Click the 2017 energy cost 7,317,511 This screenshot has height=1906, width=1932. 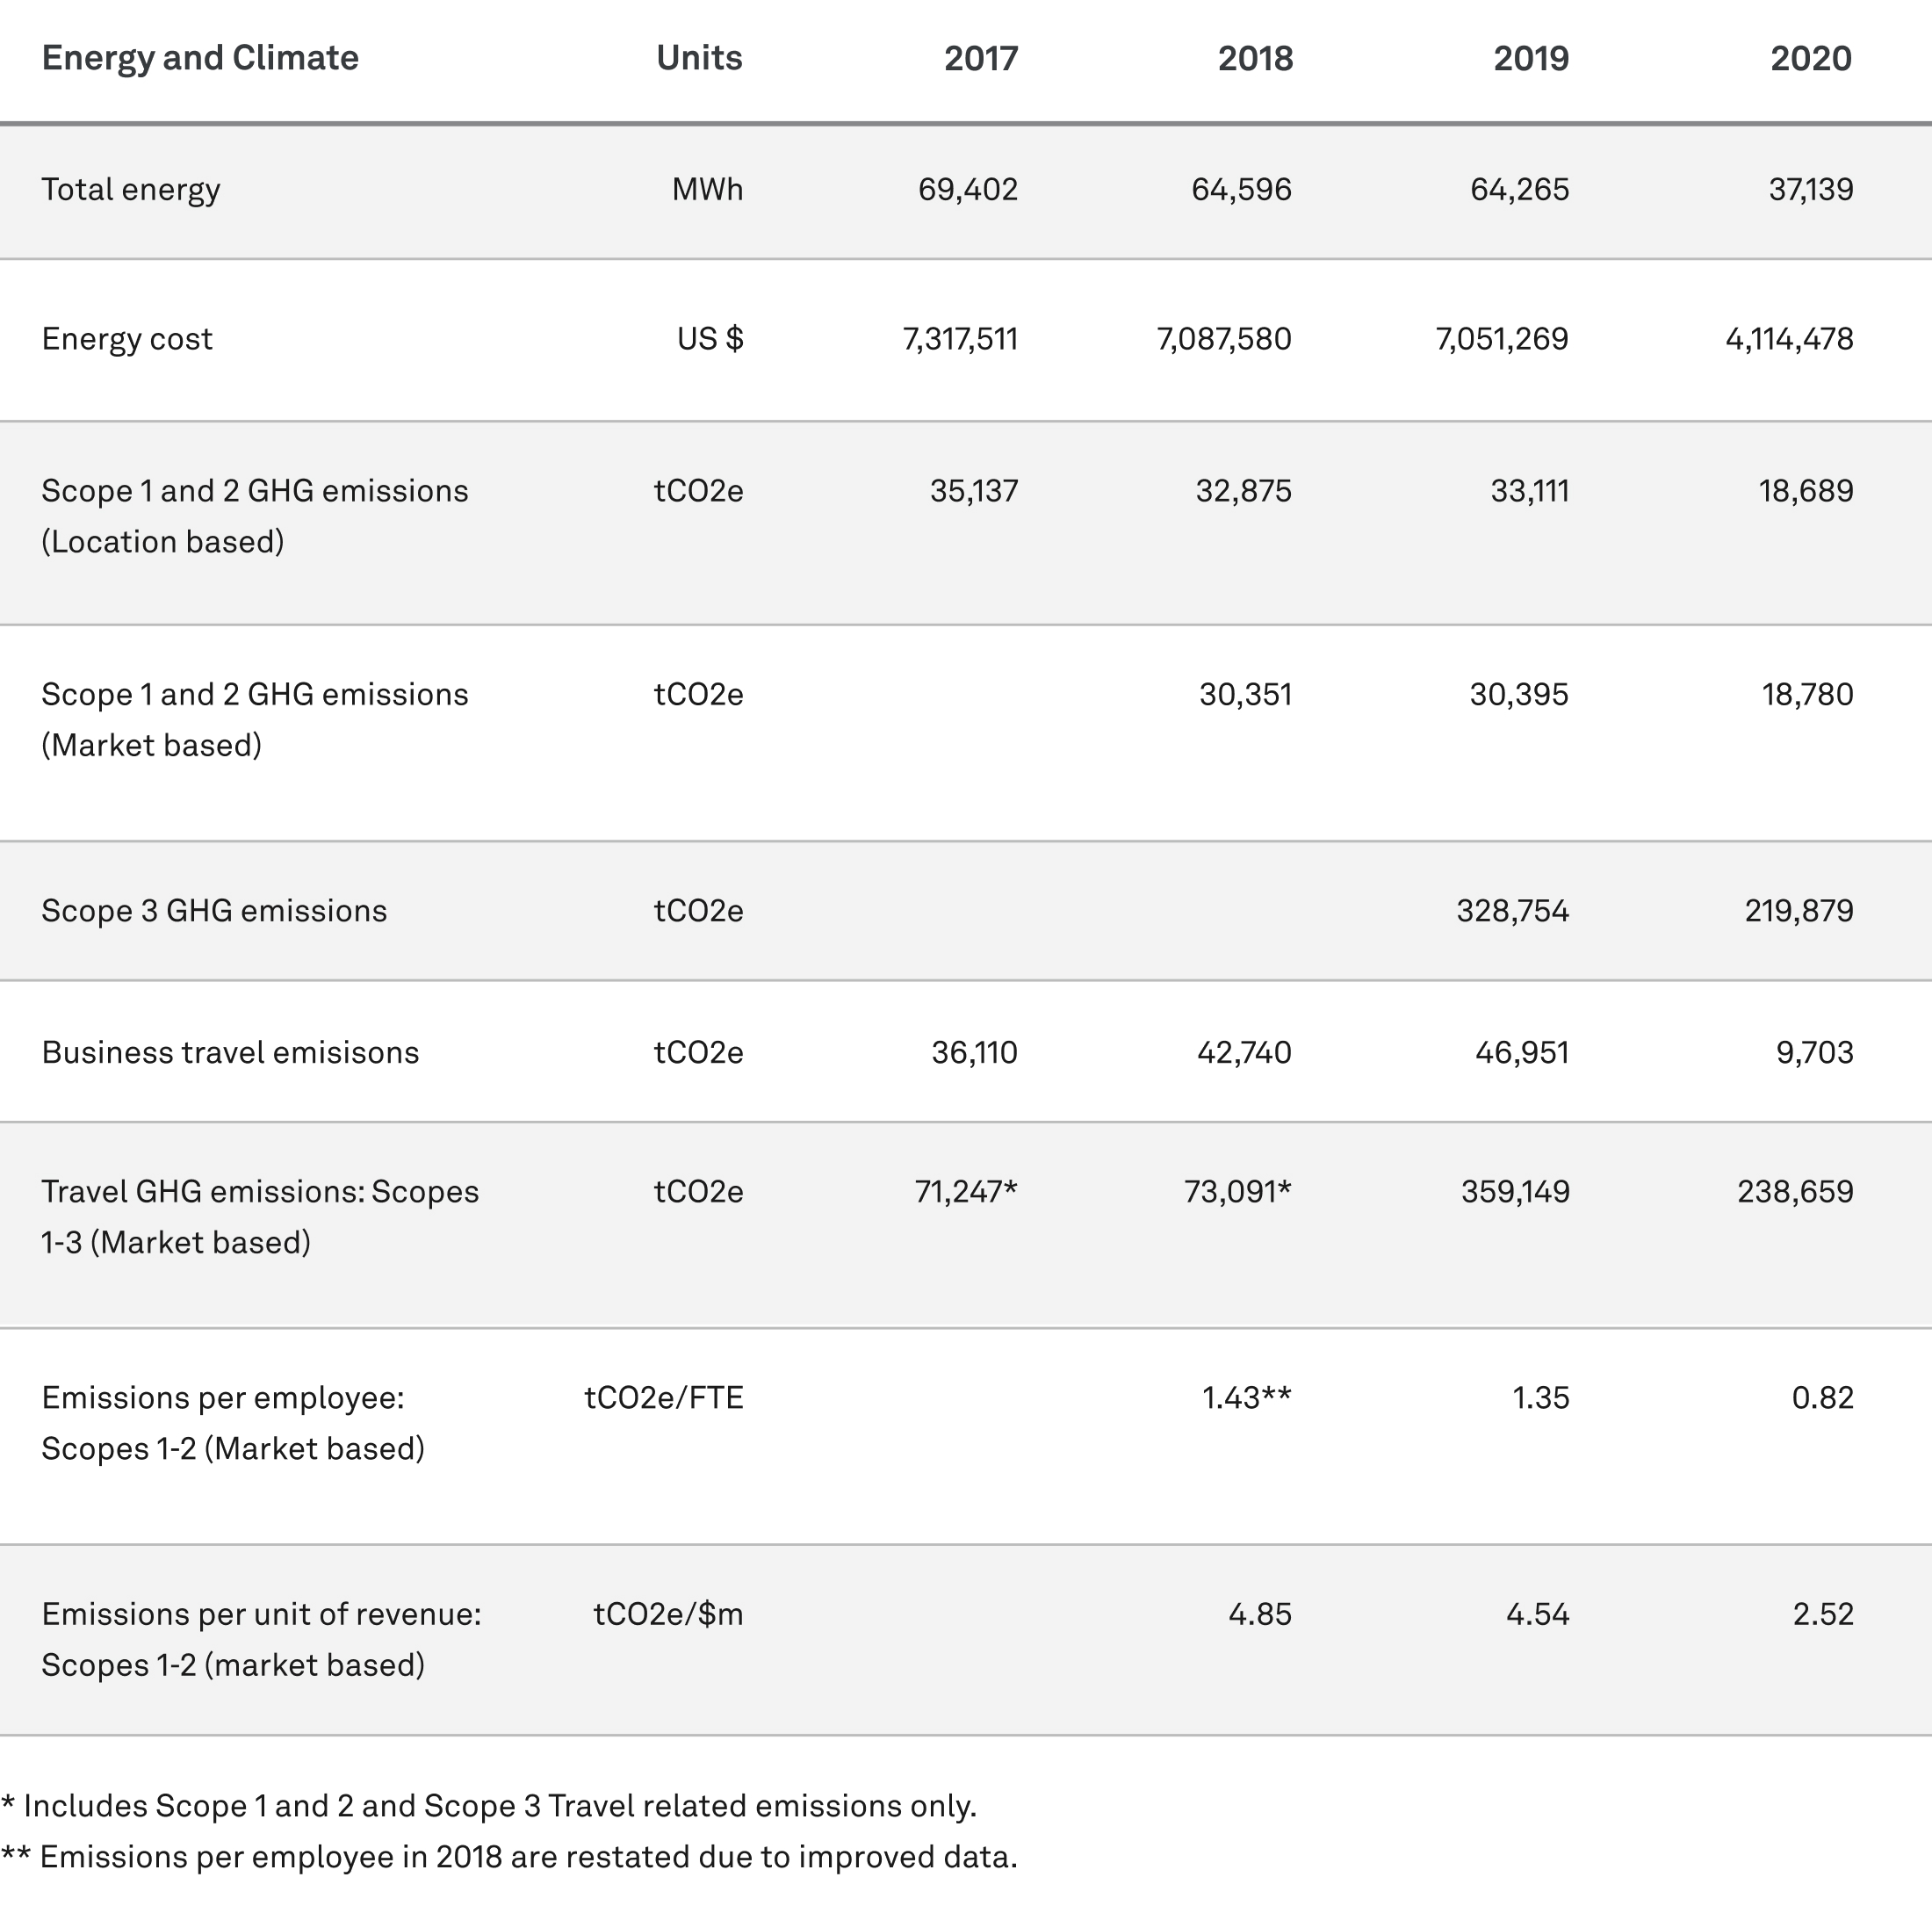tap(960, 339)
